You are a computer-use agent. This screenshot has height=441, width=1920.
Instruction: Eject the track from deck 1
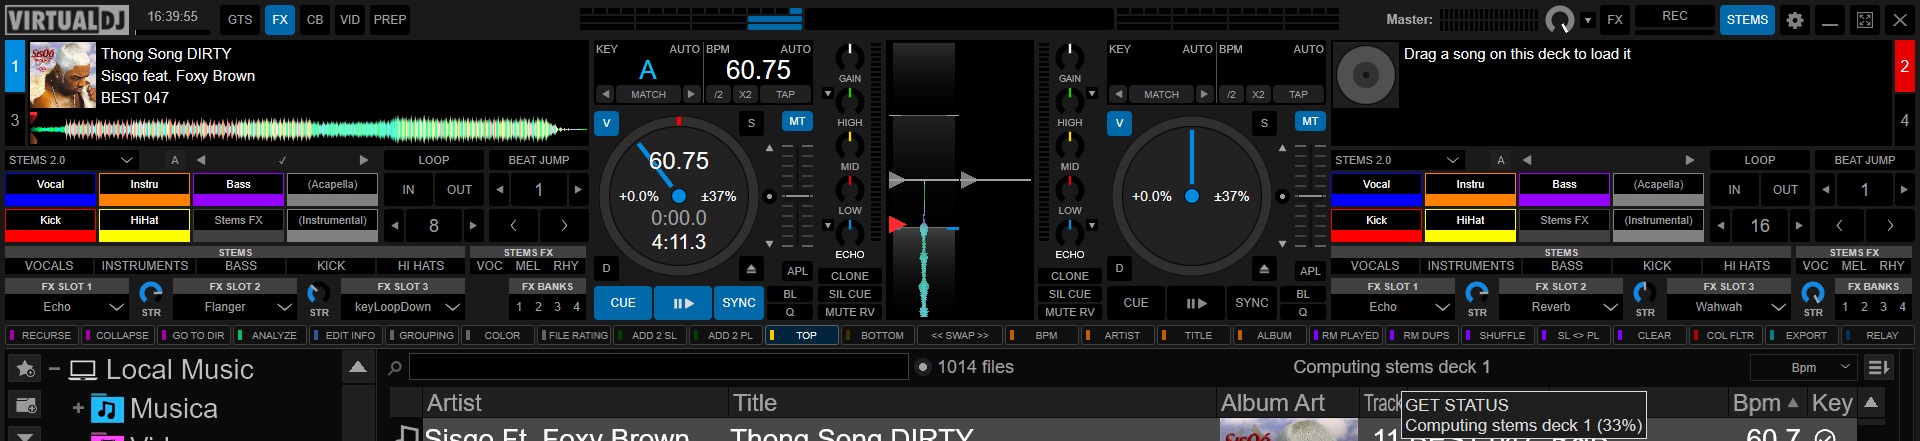(751, 269)
